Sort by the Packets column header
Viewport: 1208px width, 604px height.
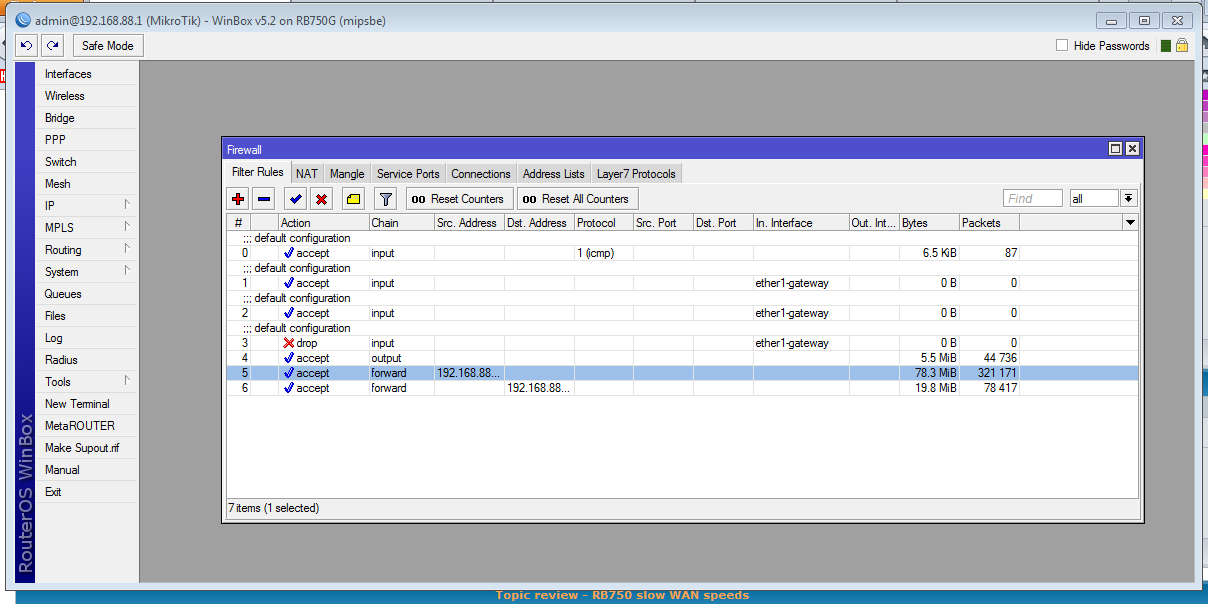point(989,222)
